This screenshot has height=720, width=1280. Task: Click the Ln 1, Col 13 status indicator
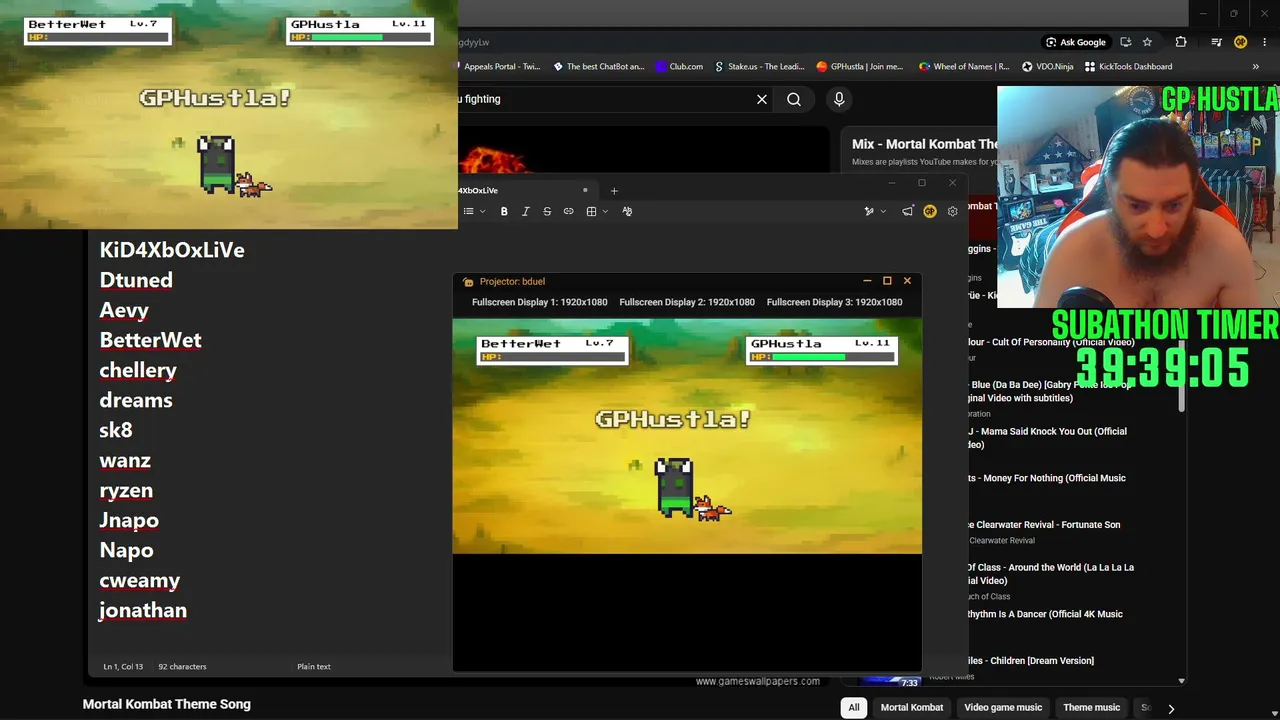(123, 666)
